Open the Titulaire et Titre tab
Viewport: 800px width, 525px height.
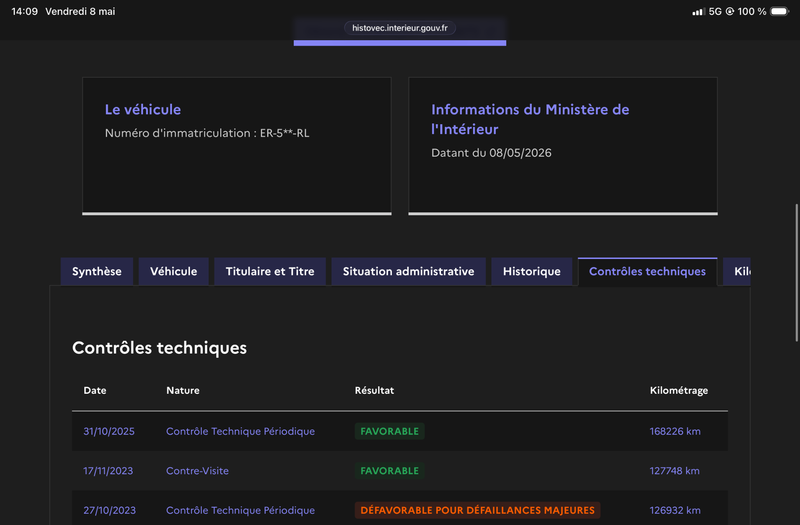click(270, 271)
